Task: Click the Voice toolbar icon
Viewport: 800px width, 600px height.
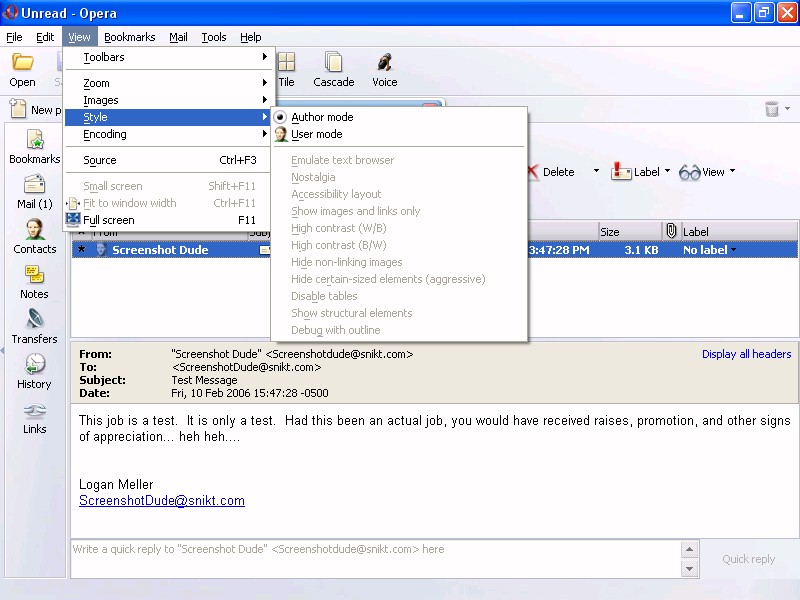Action: point(384,69)
